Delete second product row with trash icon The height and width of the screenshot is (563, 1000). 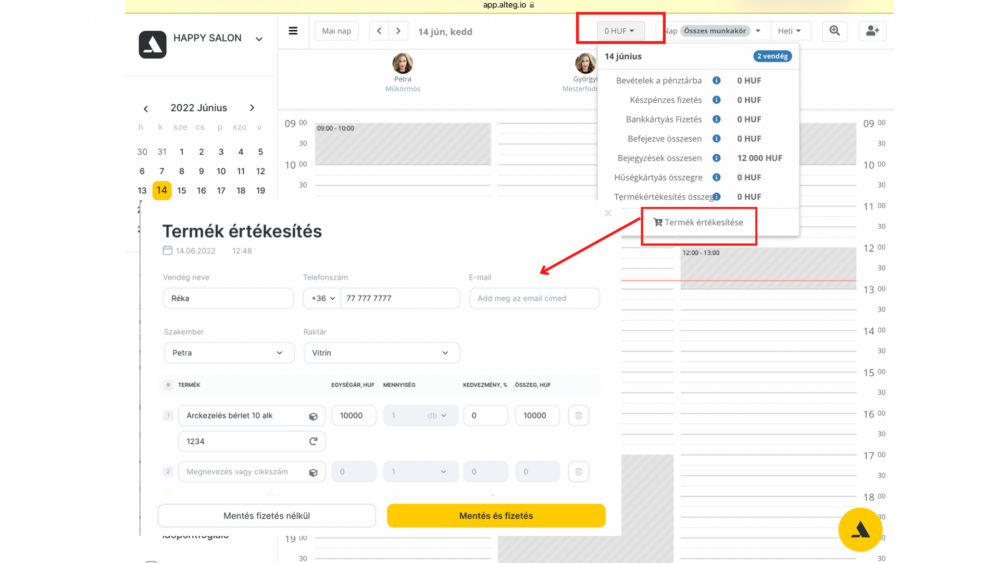(x=578, y=472)
